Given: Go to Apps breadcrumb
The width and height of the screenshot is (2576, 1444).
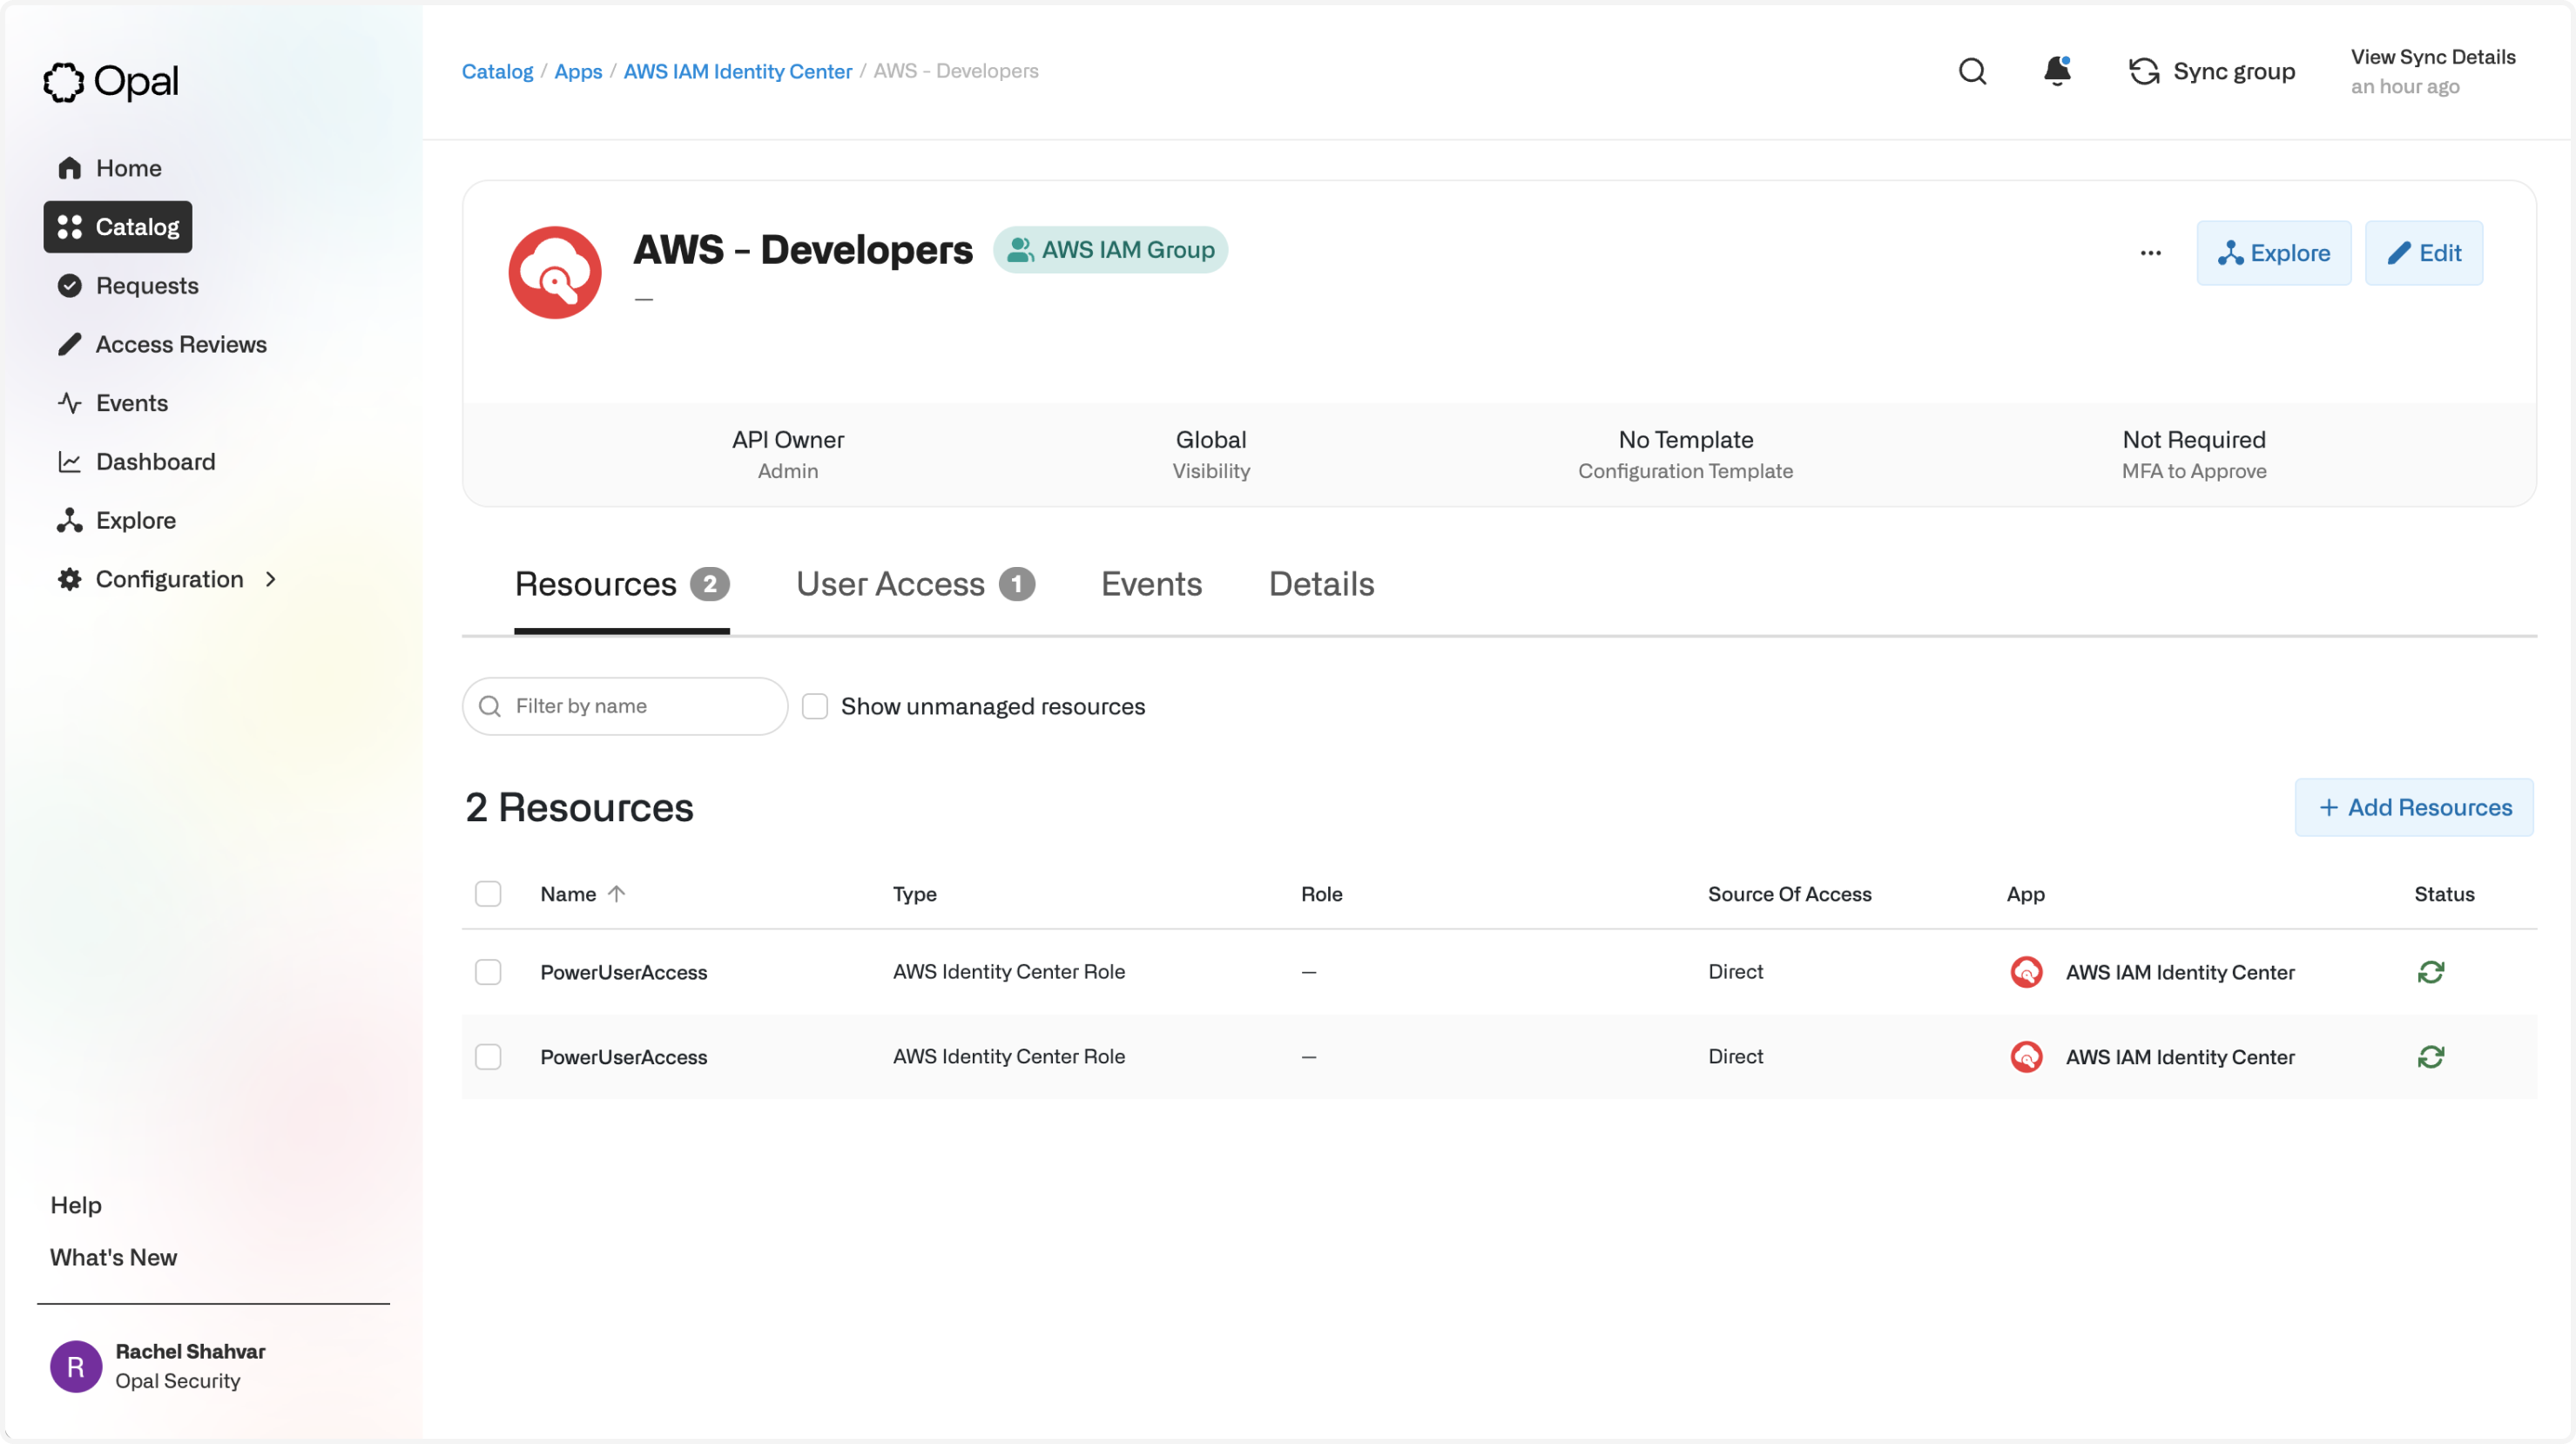Looking at the screenshot, I should (578, 71).
